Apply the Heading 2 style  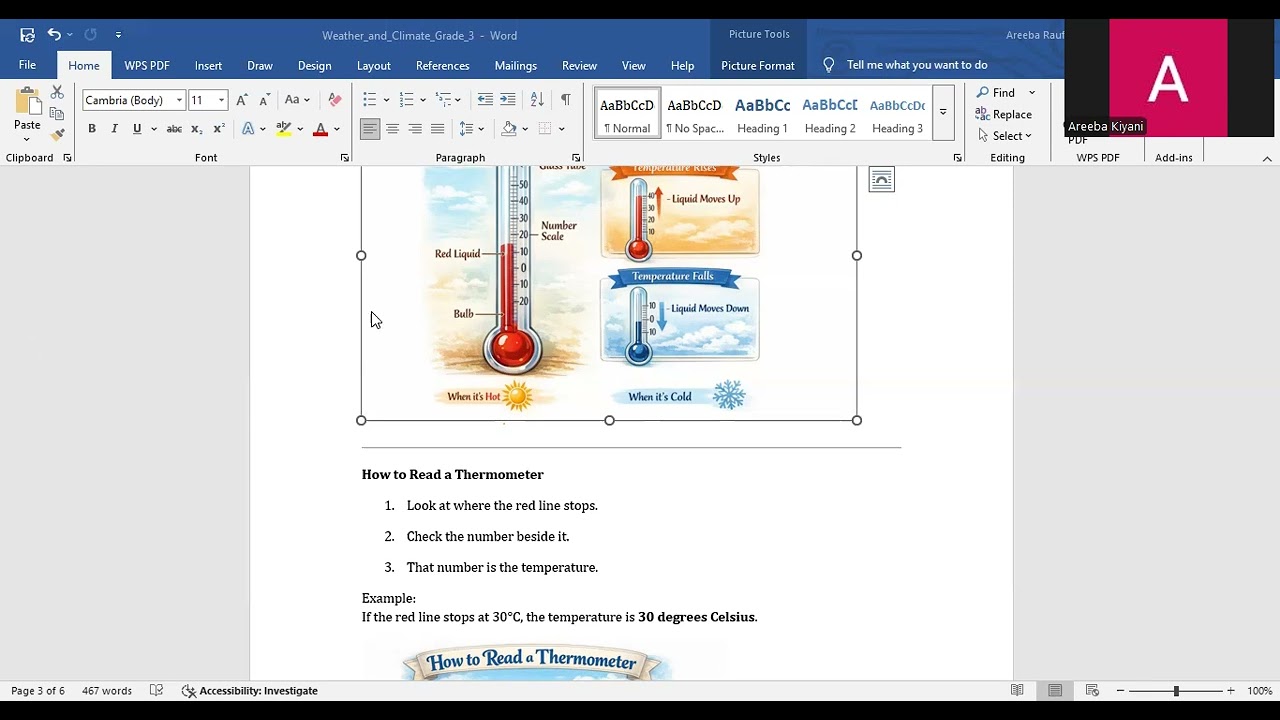pyautogui.click(x=830, y=113)
